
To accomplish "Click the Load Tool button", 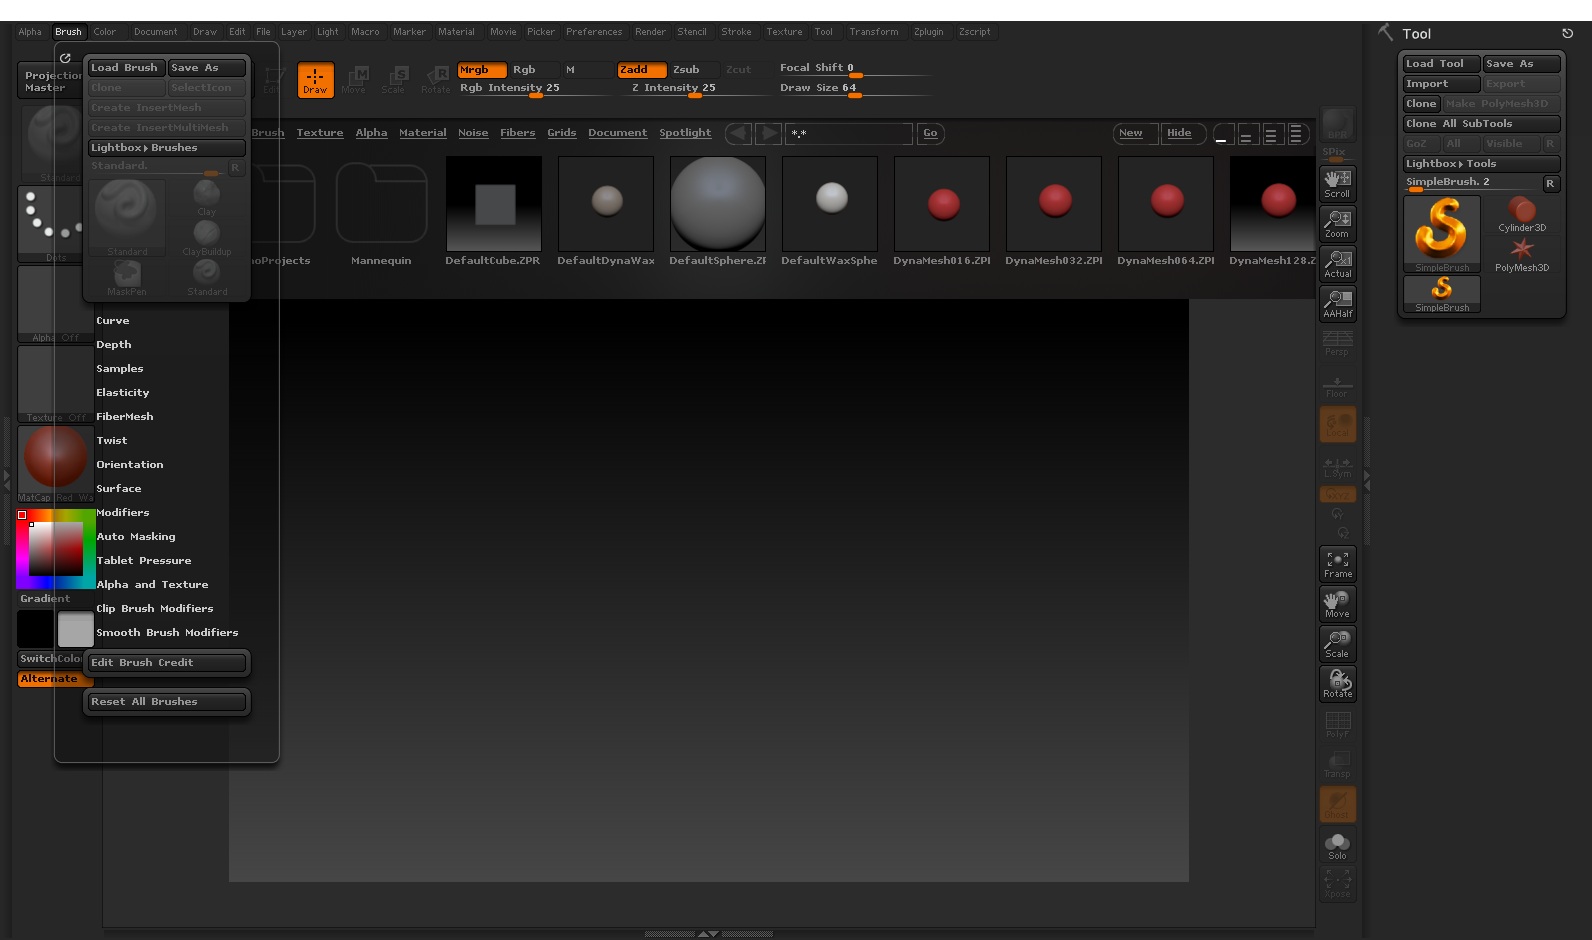I will point(1441,64).
